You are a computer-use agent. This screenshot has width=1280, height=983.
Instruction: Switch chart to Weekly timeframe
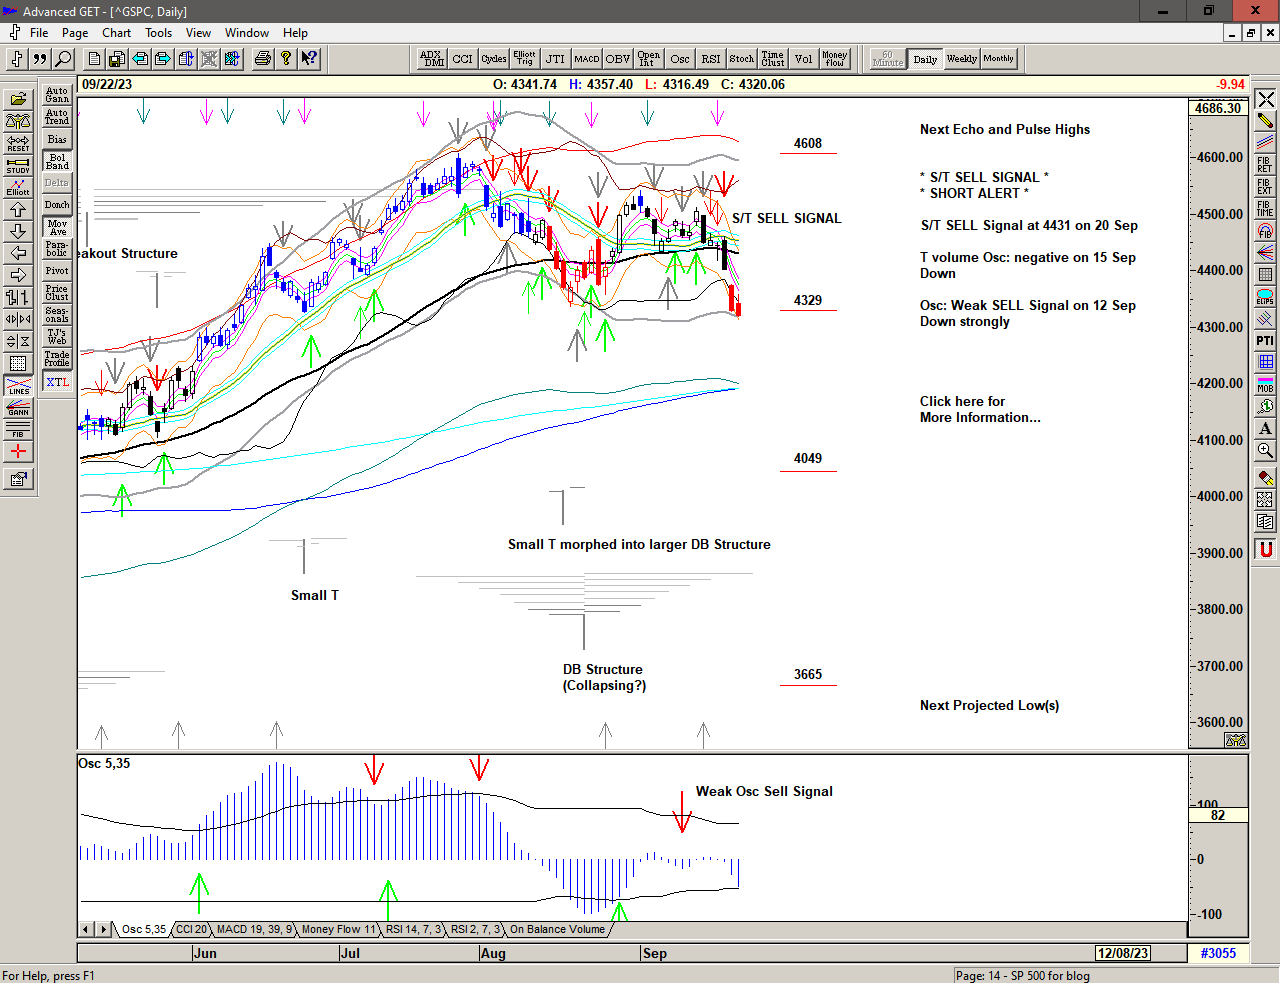click(961, 59)
